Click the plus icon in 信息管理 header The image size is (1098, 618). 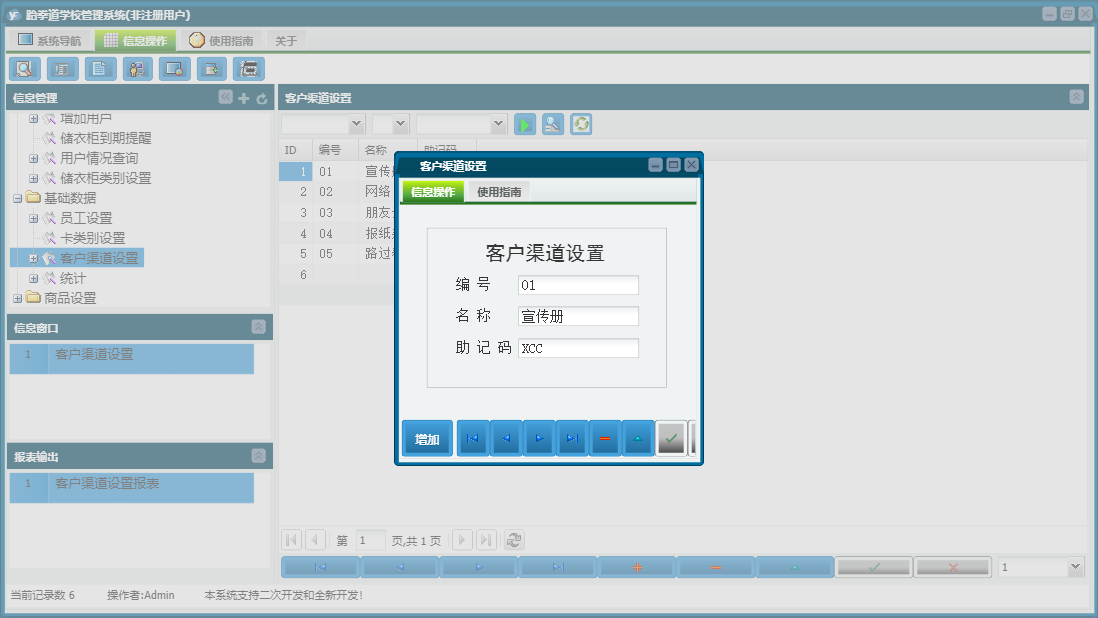(244, 99)
